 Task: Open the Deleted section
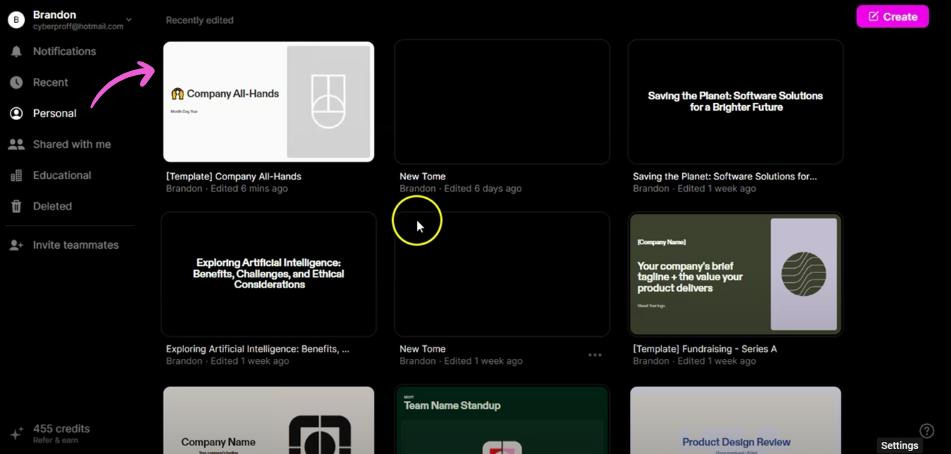52,206
